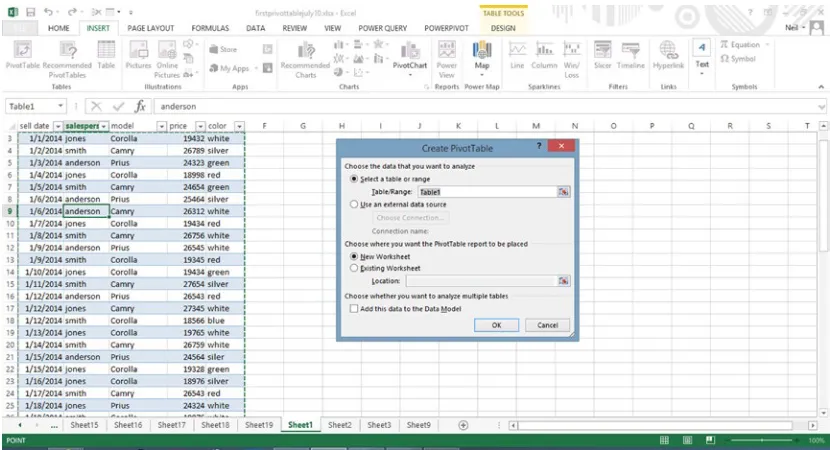The image size is (830, 450).
Task: Expand the My Apps dropdown
Action: pyautogui.click(x=256, y=68)
